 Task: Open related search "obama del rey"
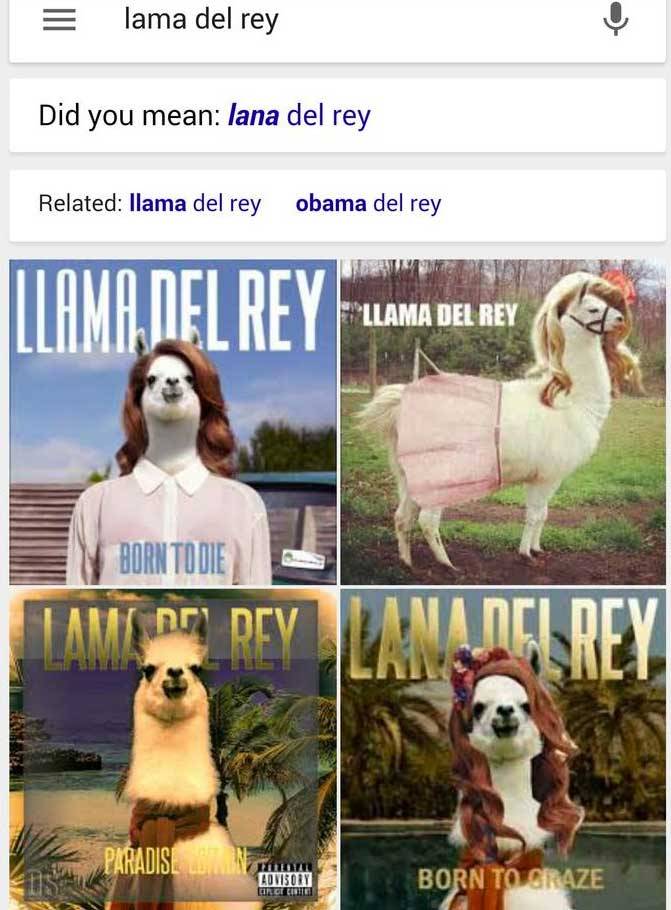point(369,203)
